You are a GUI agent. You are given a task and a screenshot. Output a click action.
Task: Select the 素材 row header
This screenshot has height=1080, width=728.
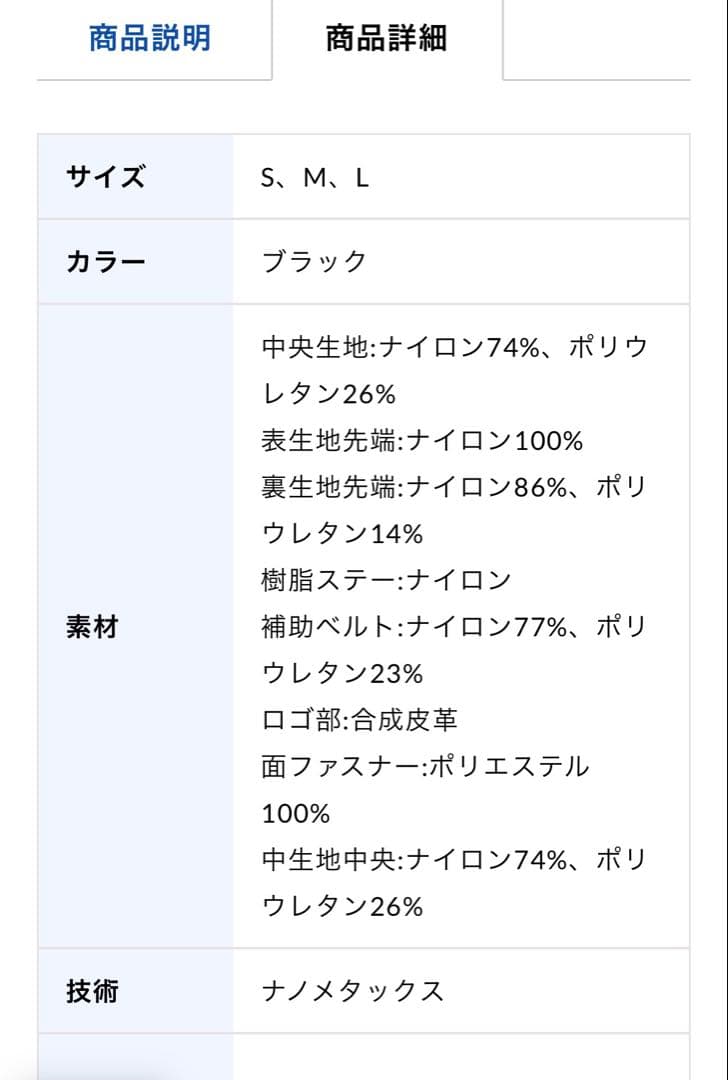click(x=90, y=628)
